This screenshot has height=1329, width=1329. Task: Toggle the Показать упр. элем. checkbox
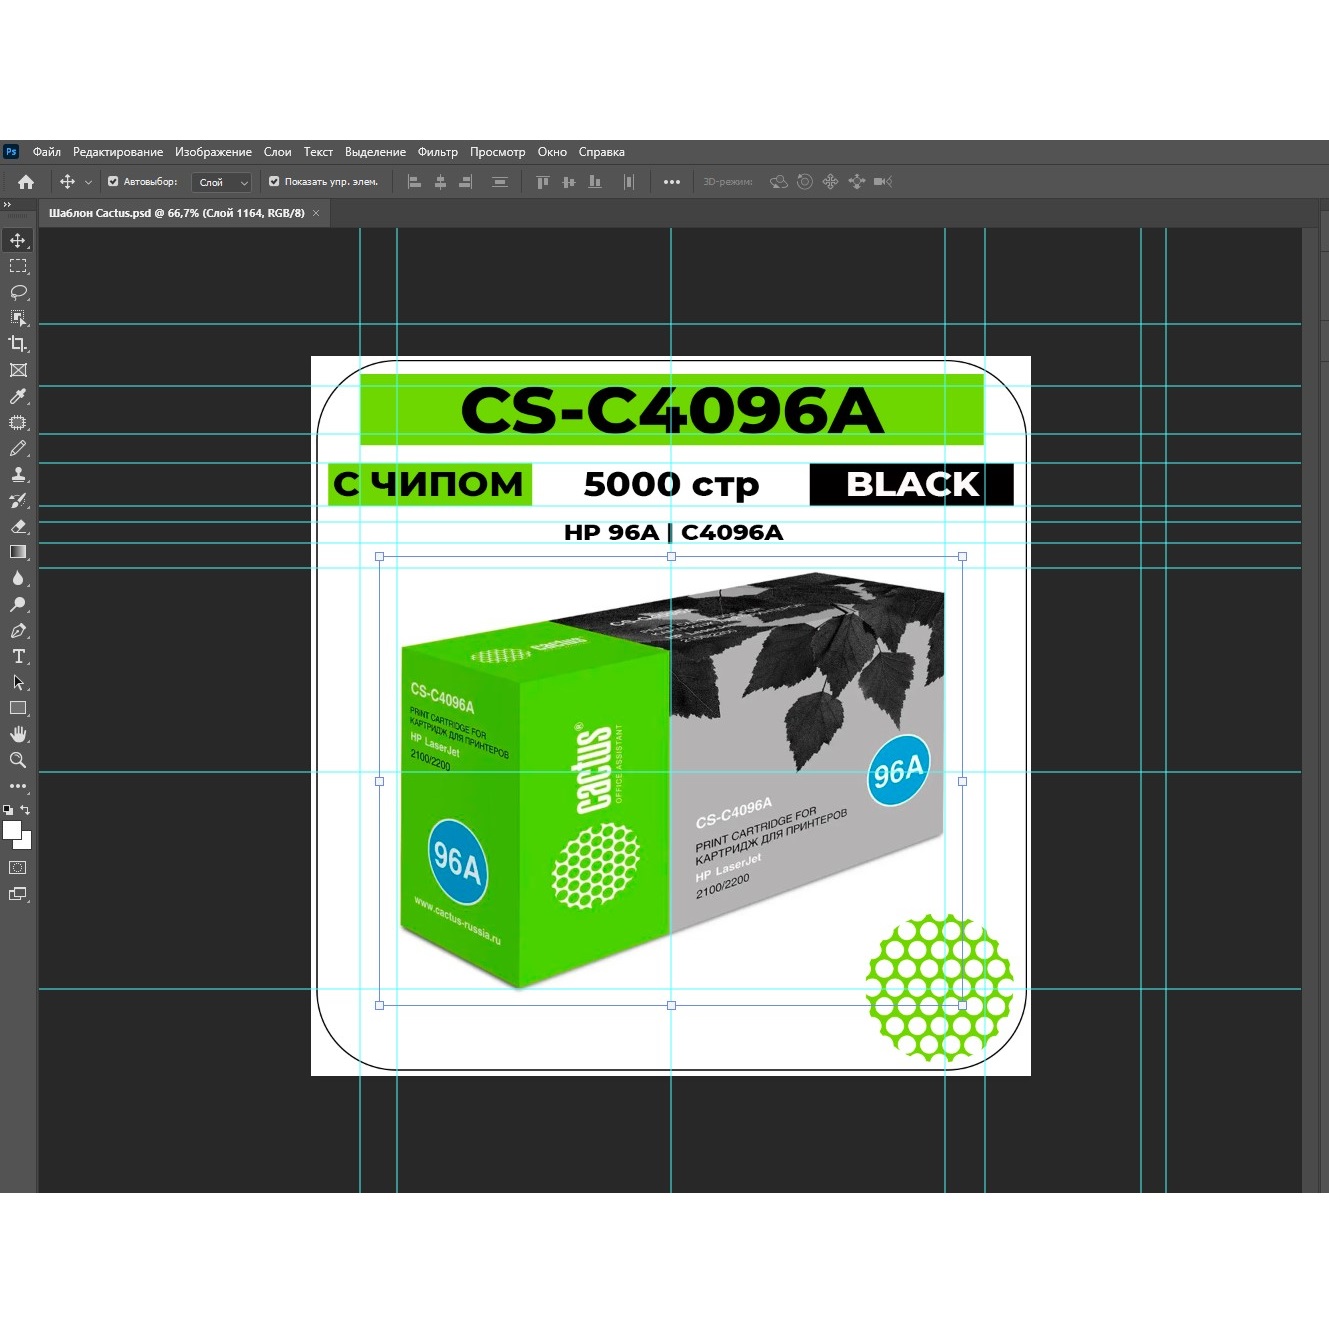pos(274,182)
